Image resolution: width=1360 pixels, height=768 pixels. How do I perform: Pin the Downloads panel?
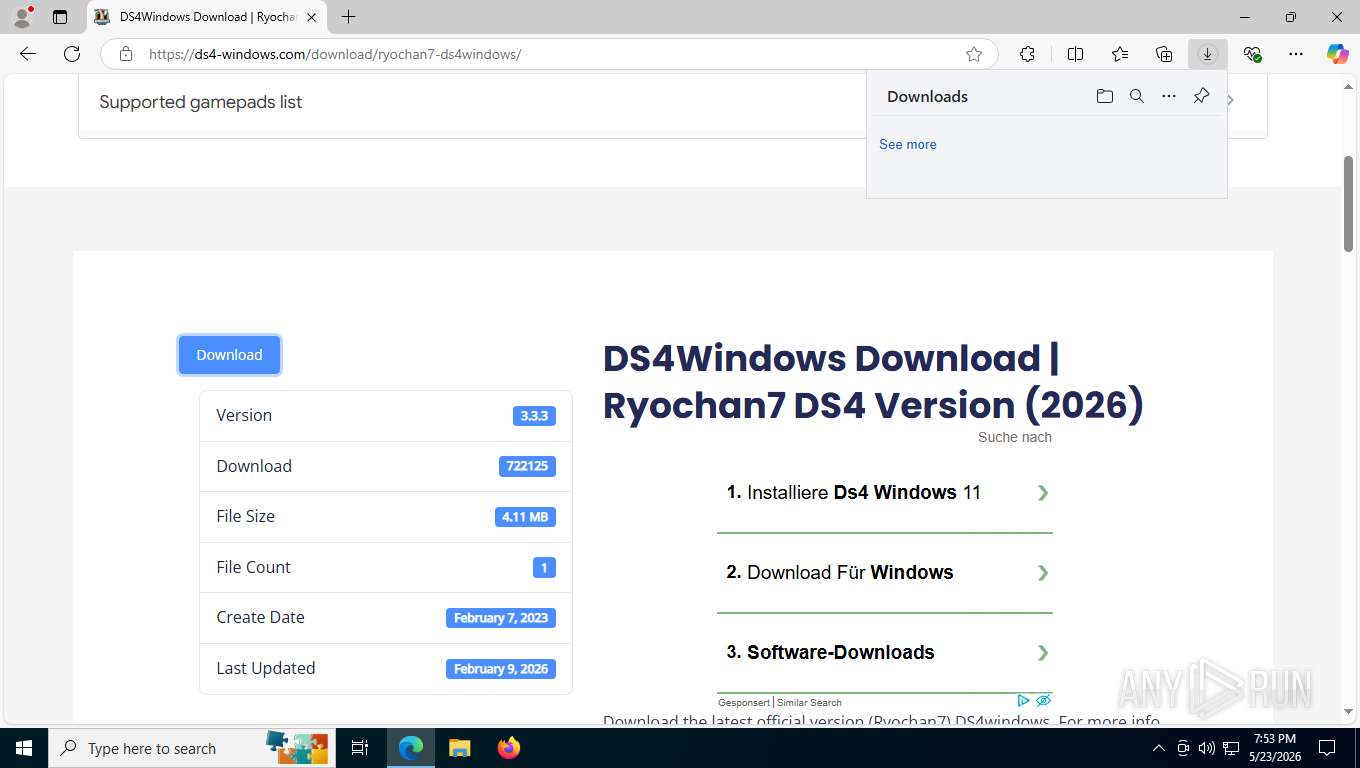(1201, 96)
